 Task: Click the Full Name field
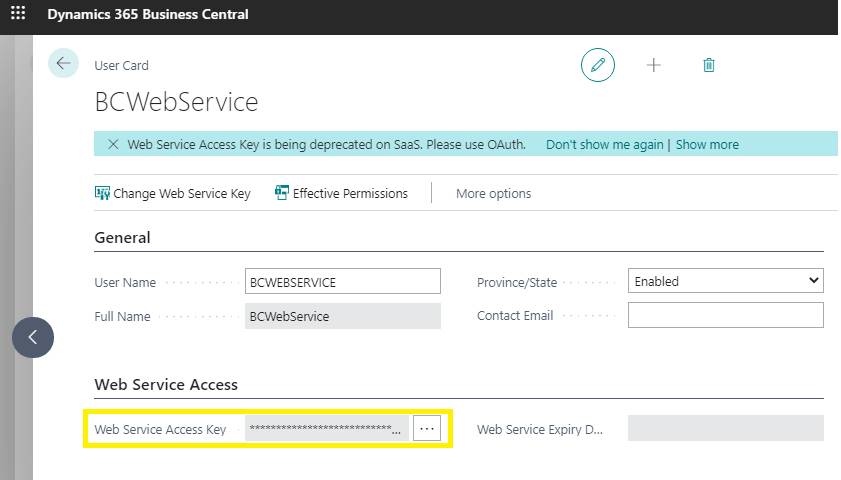tap(343, 316)
